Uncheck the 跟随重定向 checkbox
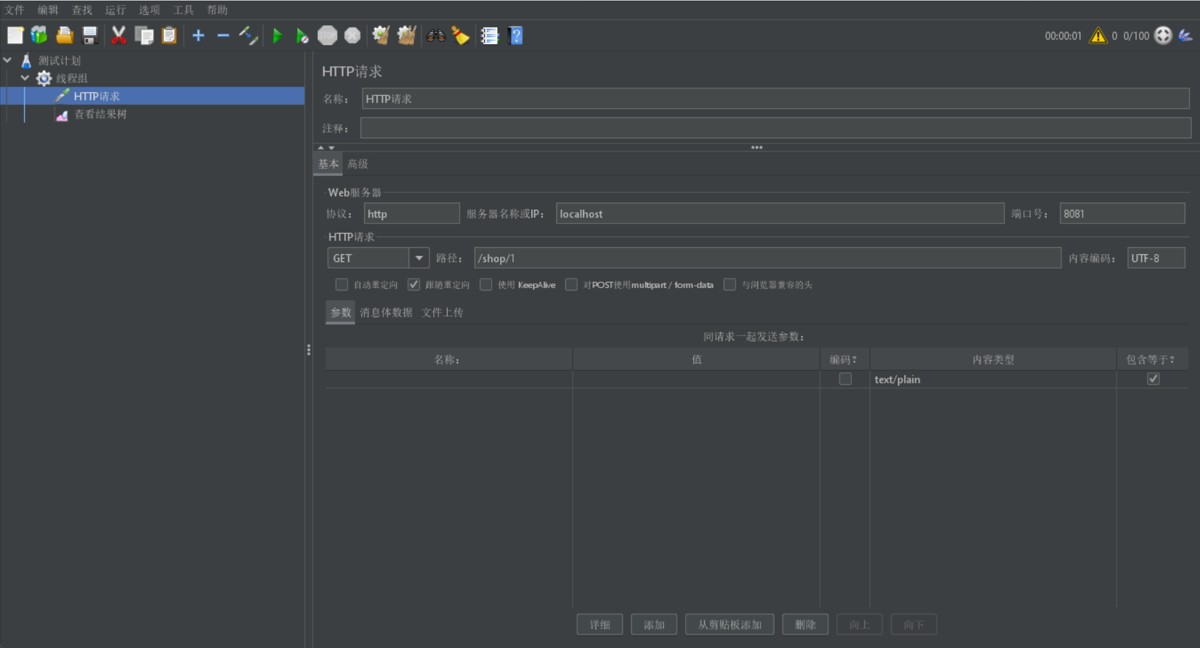Screen dimensions: 1200x648 [414, 285]
